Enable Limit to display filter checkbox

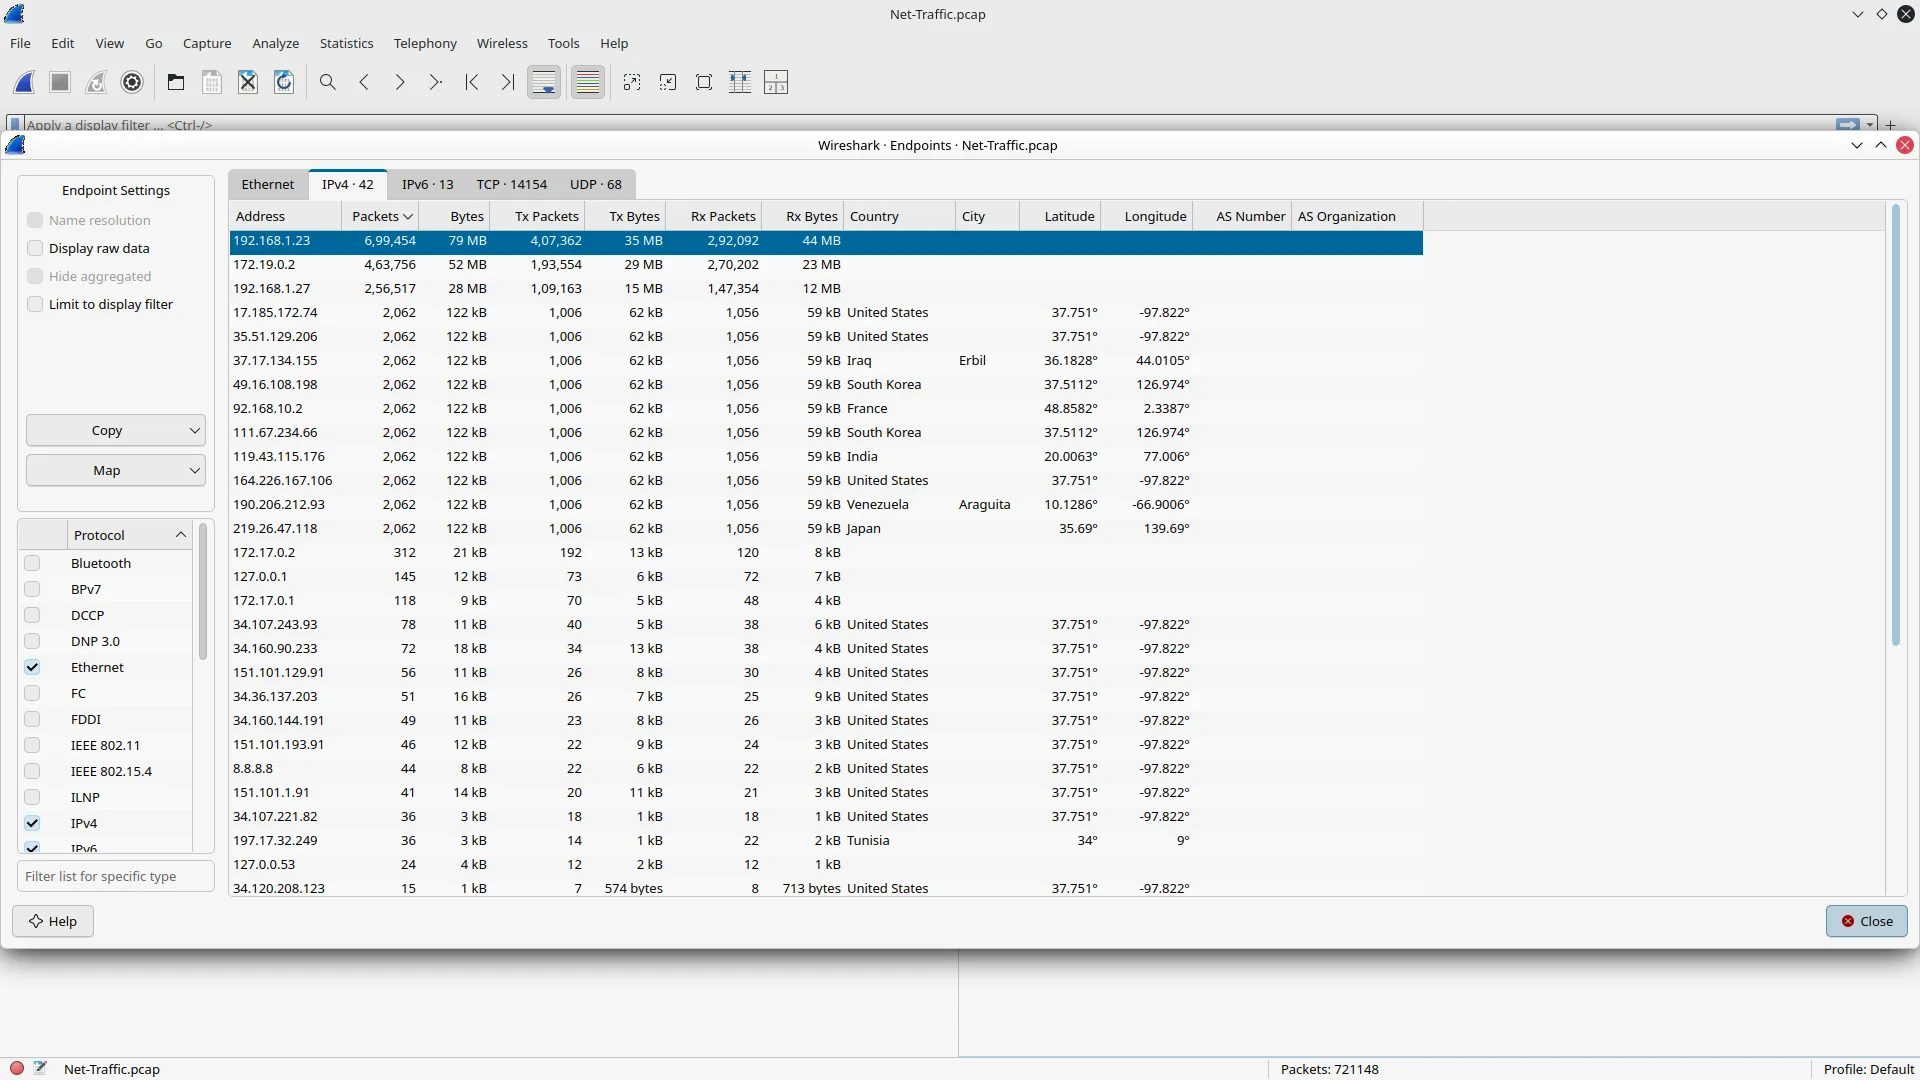point(35,304)
